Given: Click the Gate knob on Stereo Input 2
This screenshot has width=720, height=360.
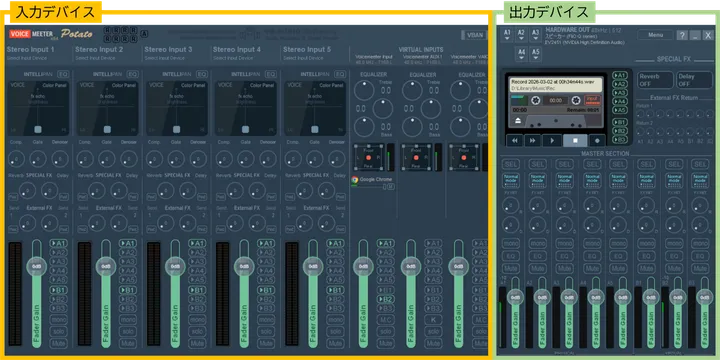Looking at the screenshot, I should tap(107, 159).
